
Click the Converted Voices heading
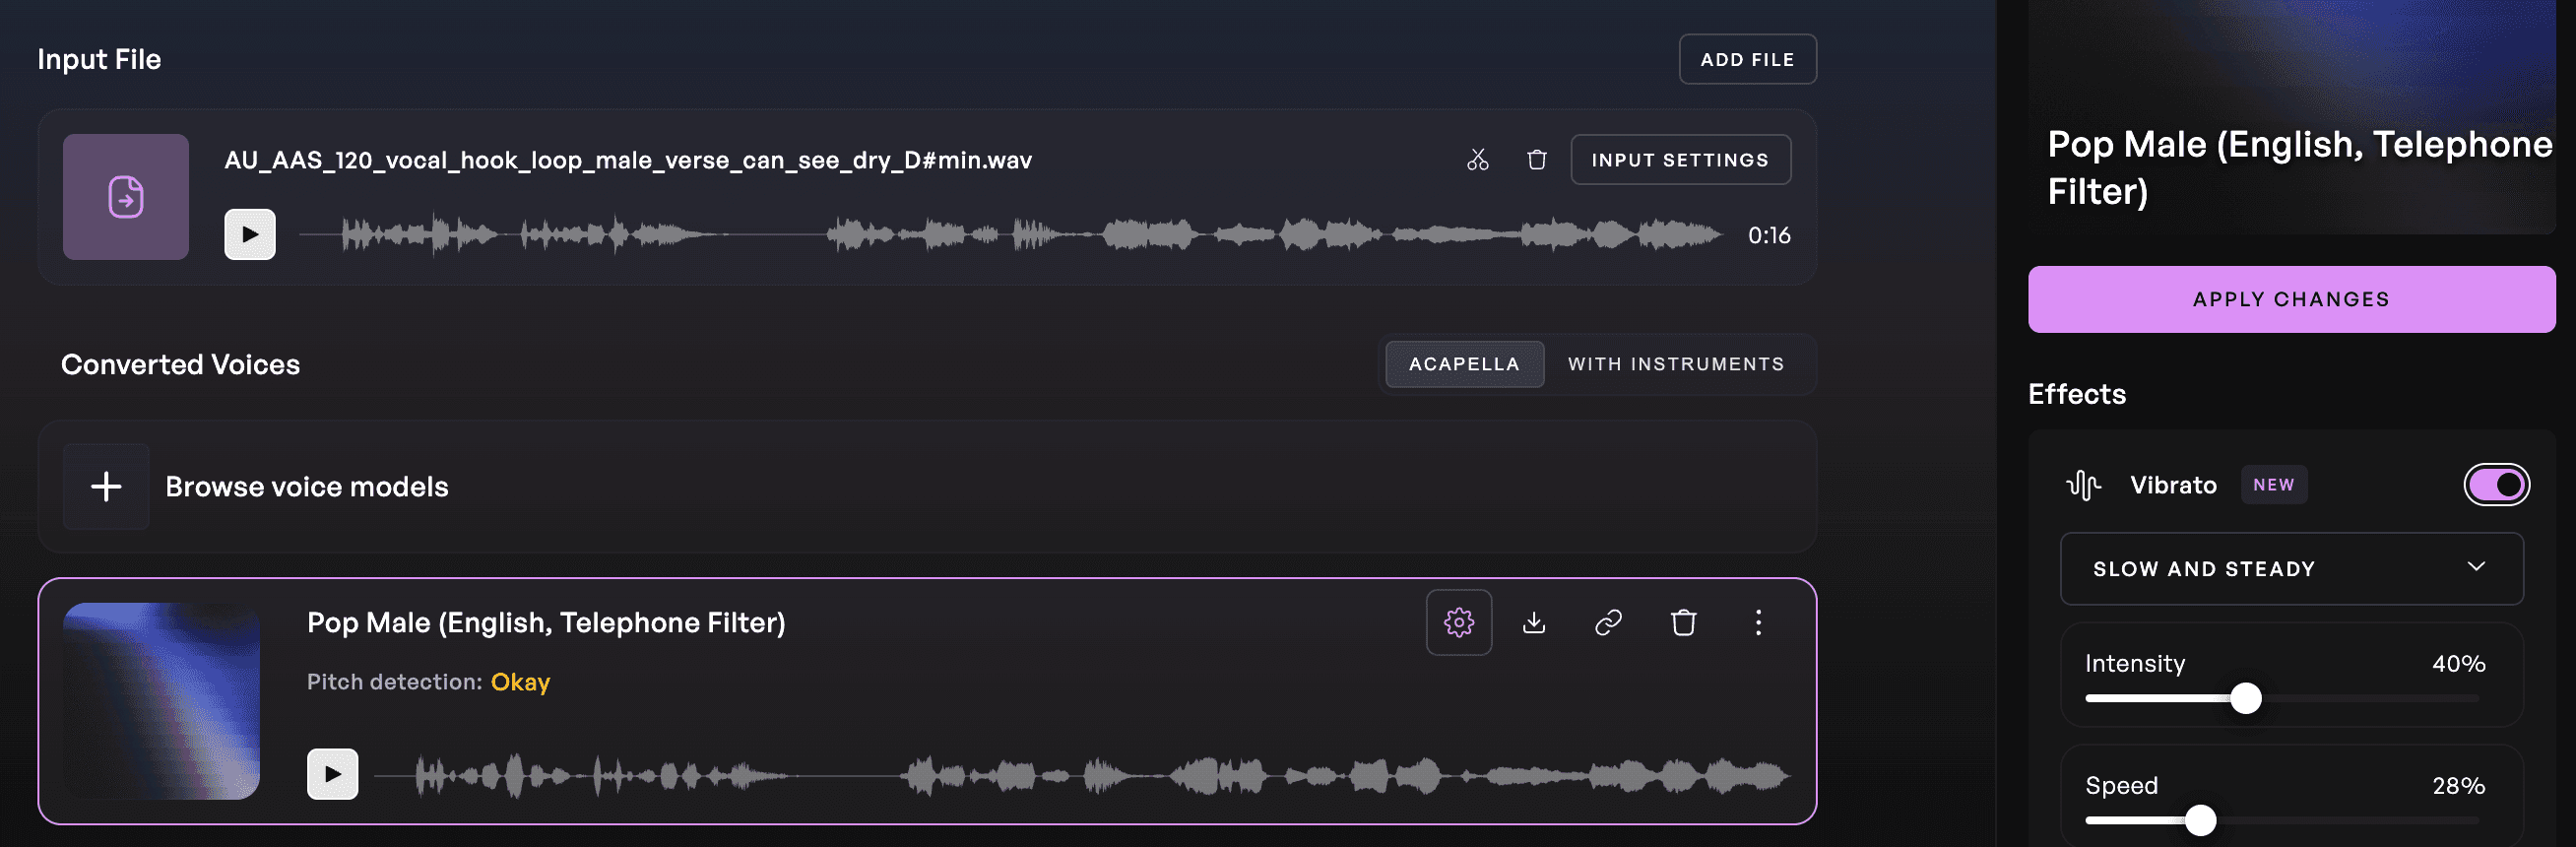[x=180, y=364]
